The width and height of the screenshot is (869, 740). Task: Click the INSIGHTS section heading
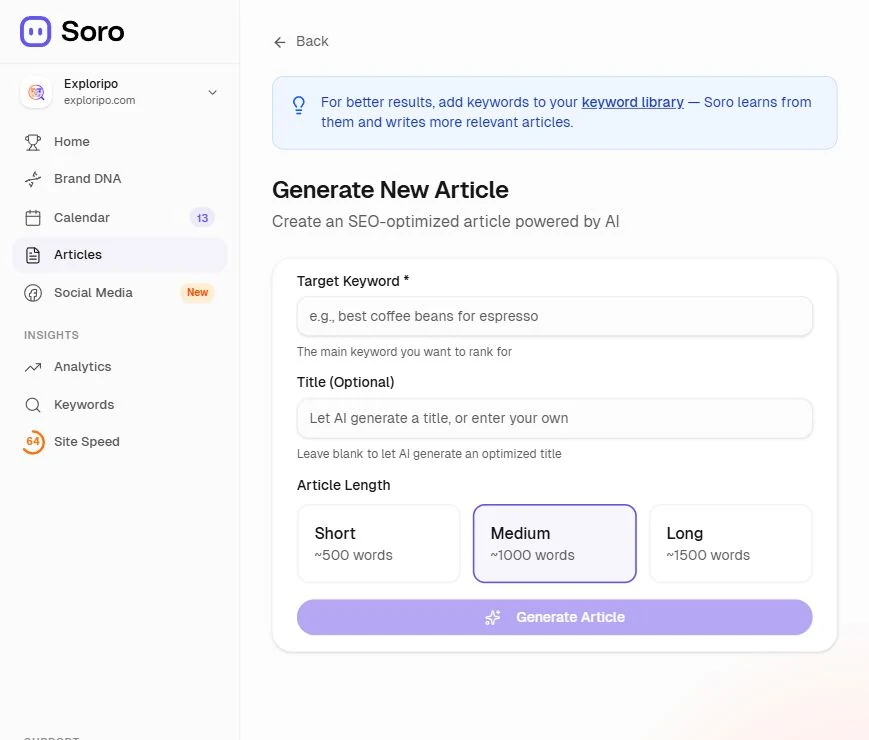click(51, 335)
